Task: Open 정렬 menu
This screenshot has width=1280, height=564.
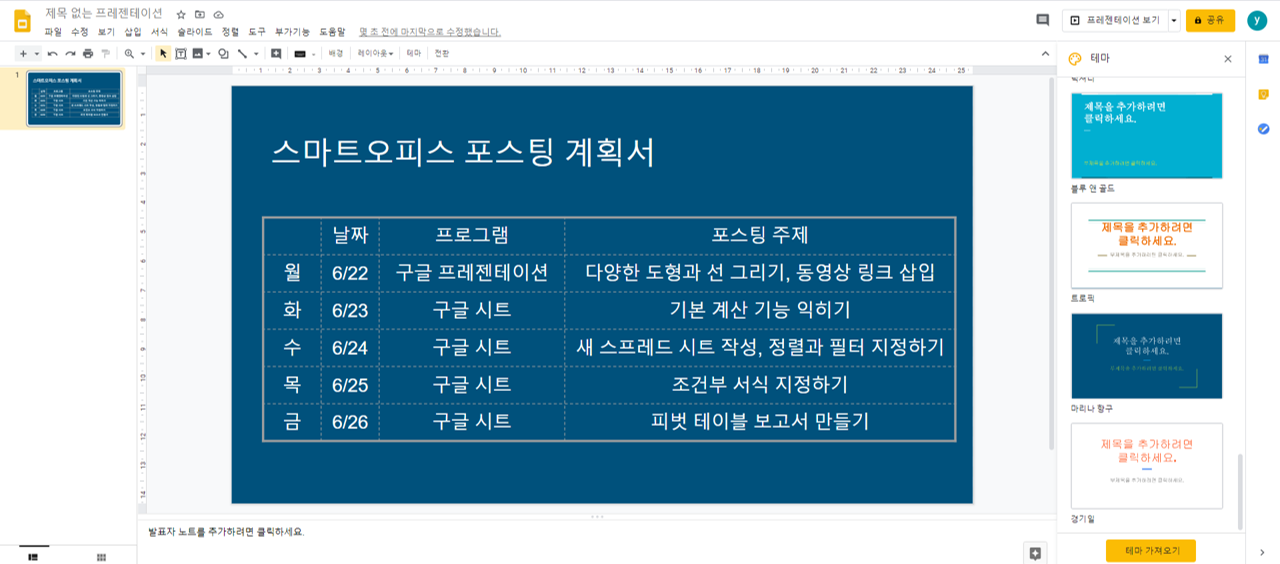Action: pyautogui.click(x=230, y=32)
